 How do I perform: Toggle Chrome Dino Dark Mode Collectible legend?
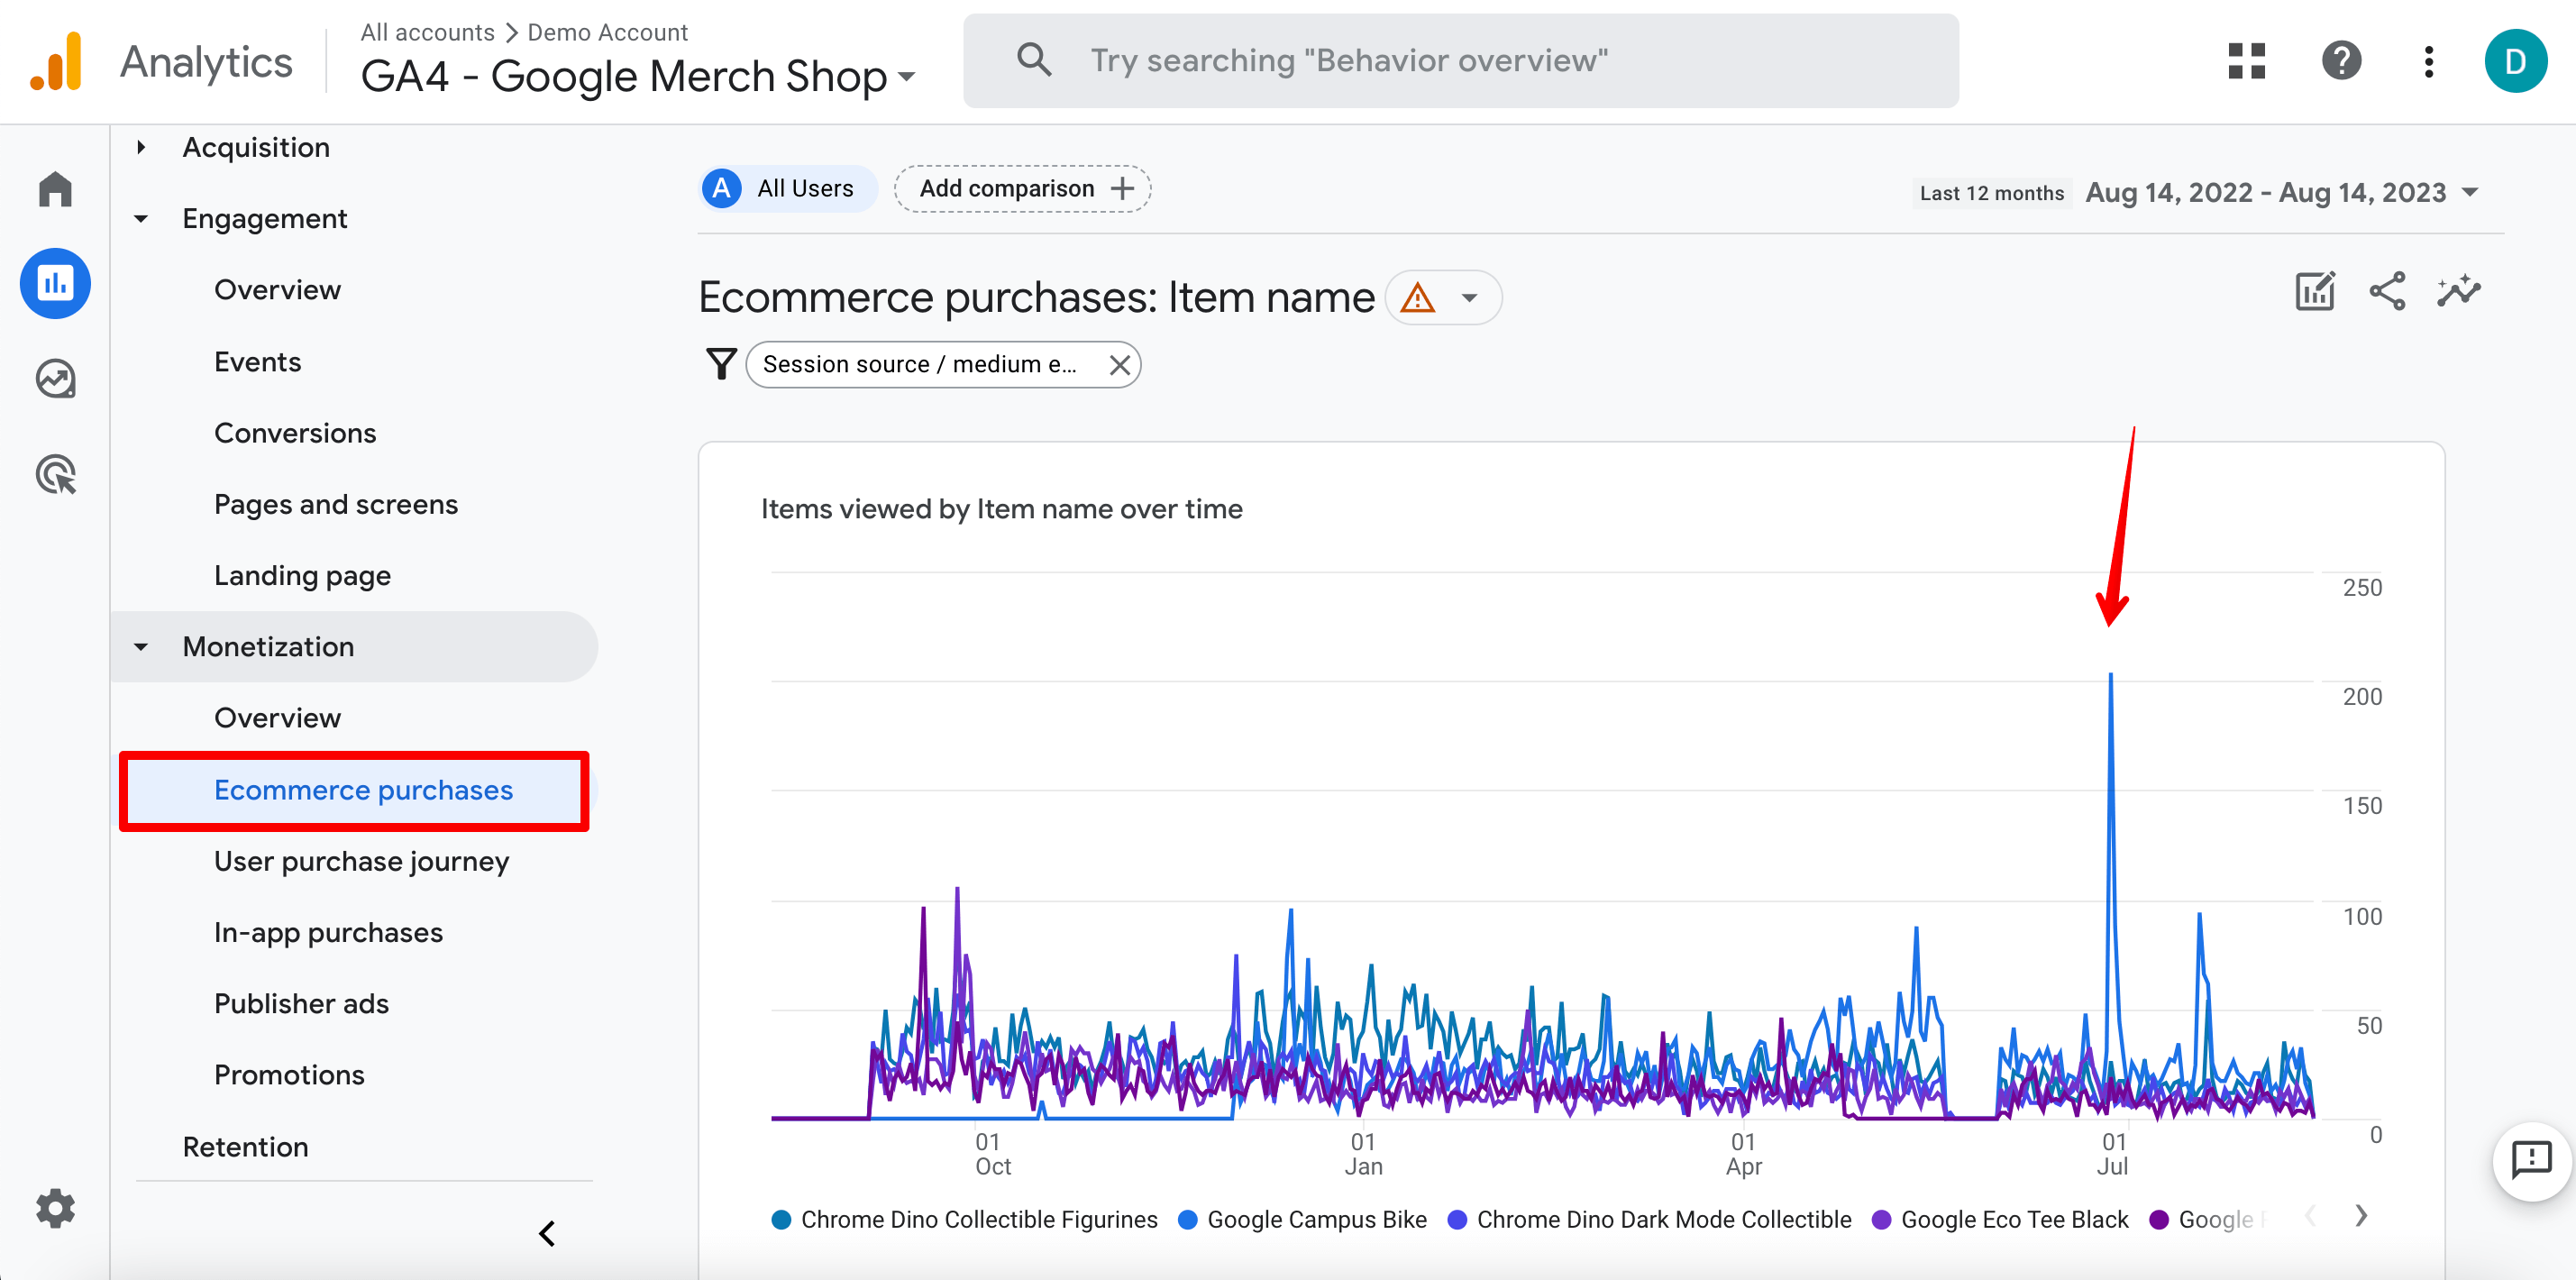(x=1650, y=1219)
